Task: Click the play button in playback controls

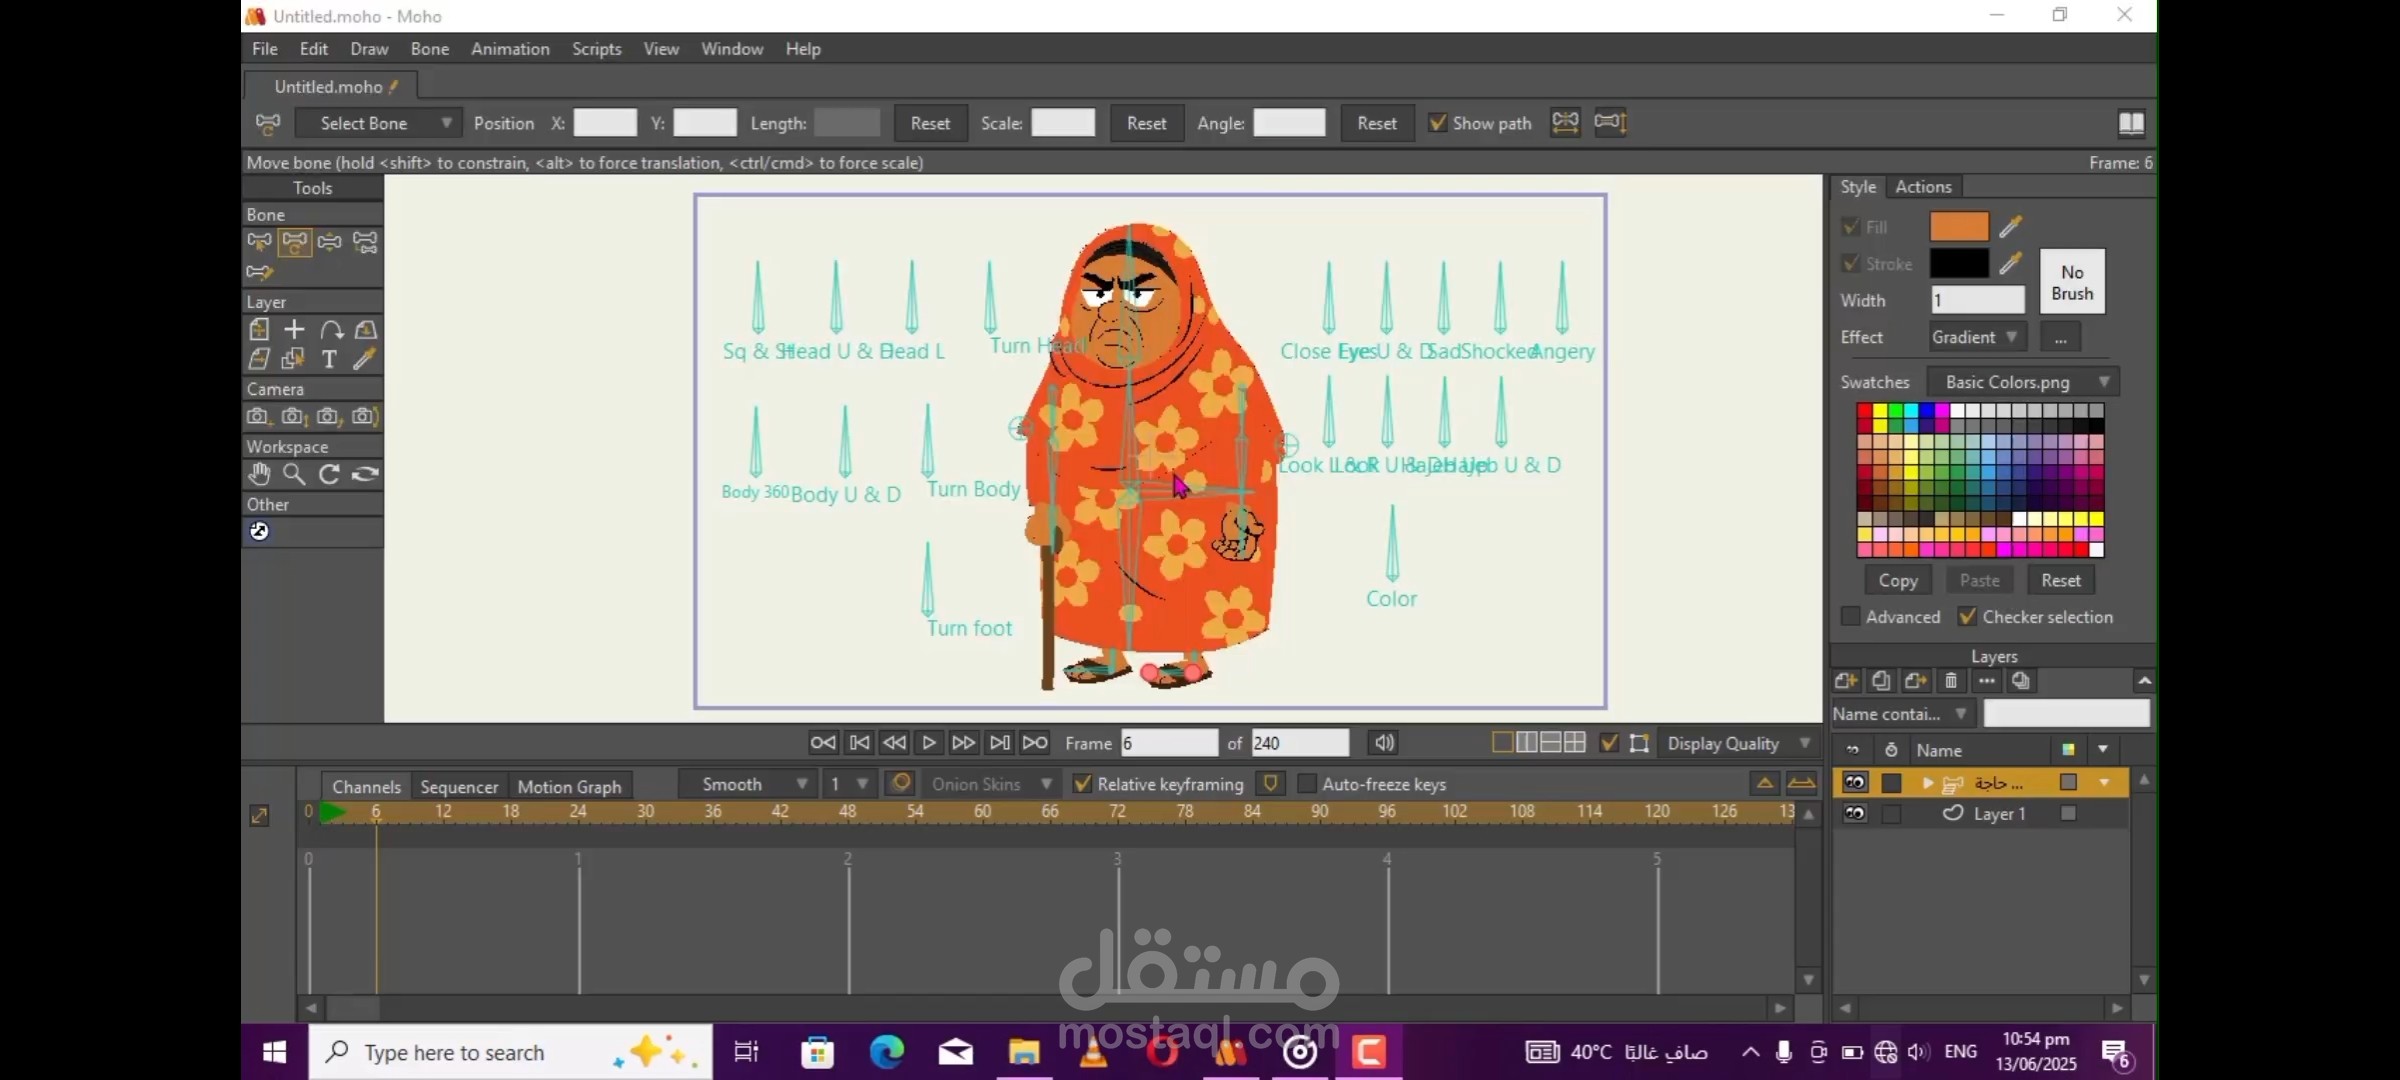Action: (929, 742)
